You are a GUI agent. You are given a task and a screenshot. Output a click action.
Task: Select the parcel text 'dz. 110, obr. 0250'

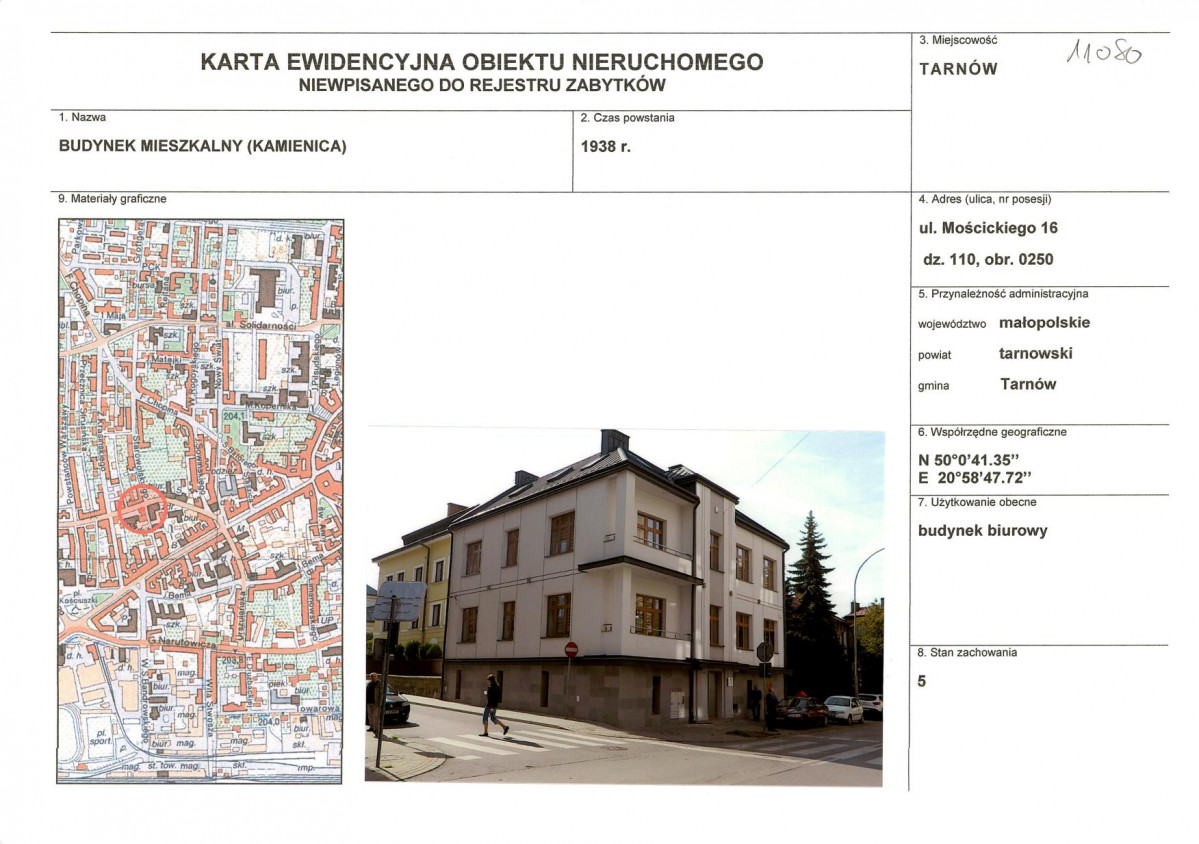988,259
